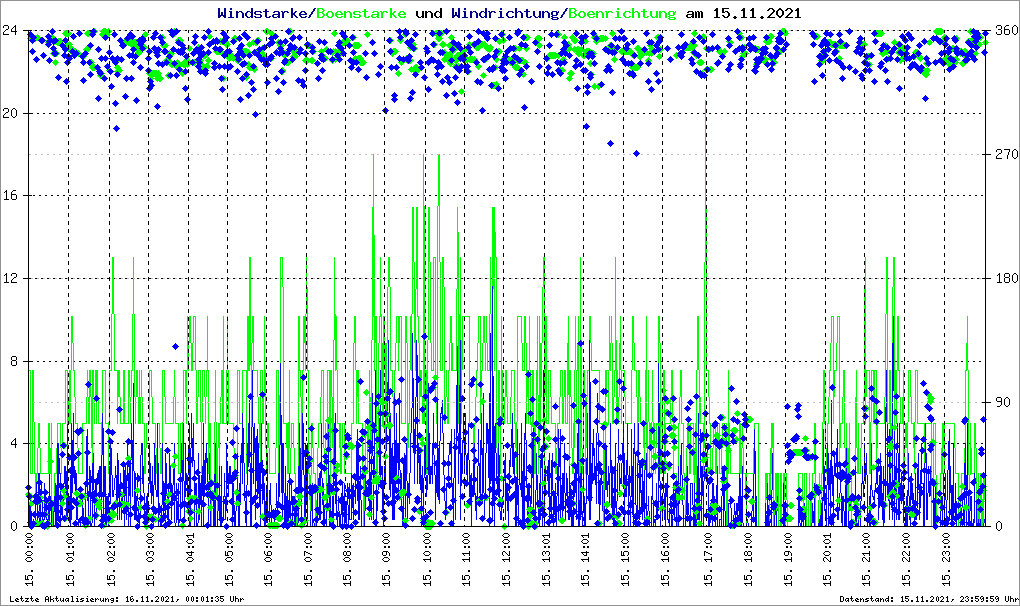Click the '12' wind speed axis label
Screen dimensions: 1020x606
pyautogui.click(x=10, y=278)
